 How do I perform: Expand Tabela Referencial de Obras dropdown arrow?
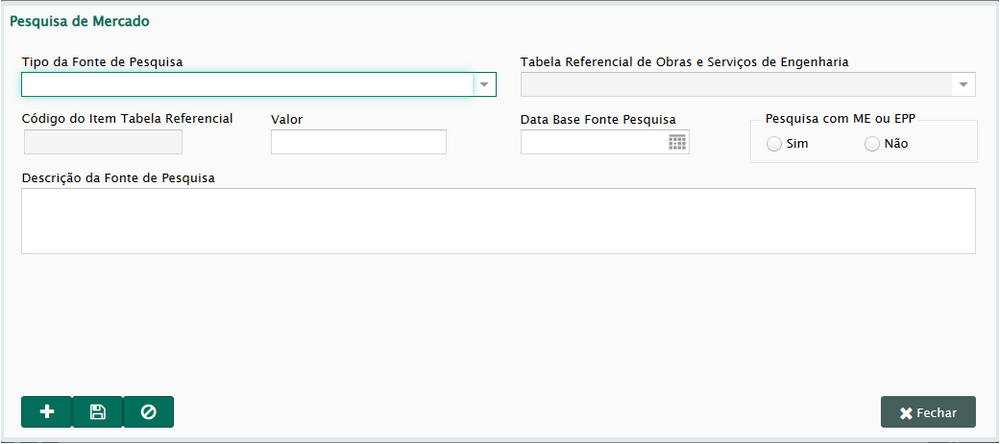pyautogui.click(x=963, y=84)
